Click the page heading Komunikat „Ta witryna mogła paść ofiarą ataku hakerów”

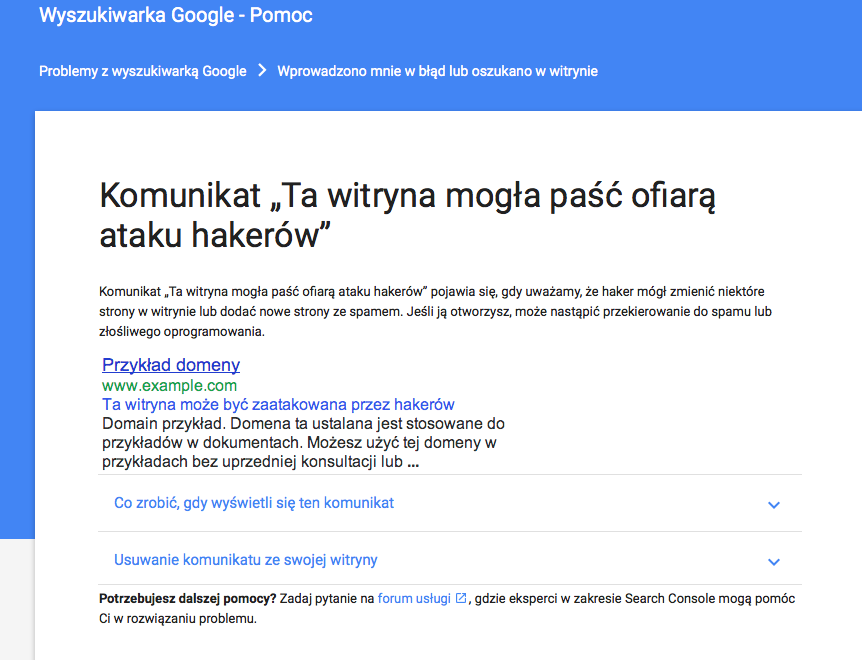coord(407,215)
